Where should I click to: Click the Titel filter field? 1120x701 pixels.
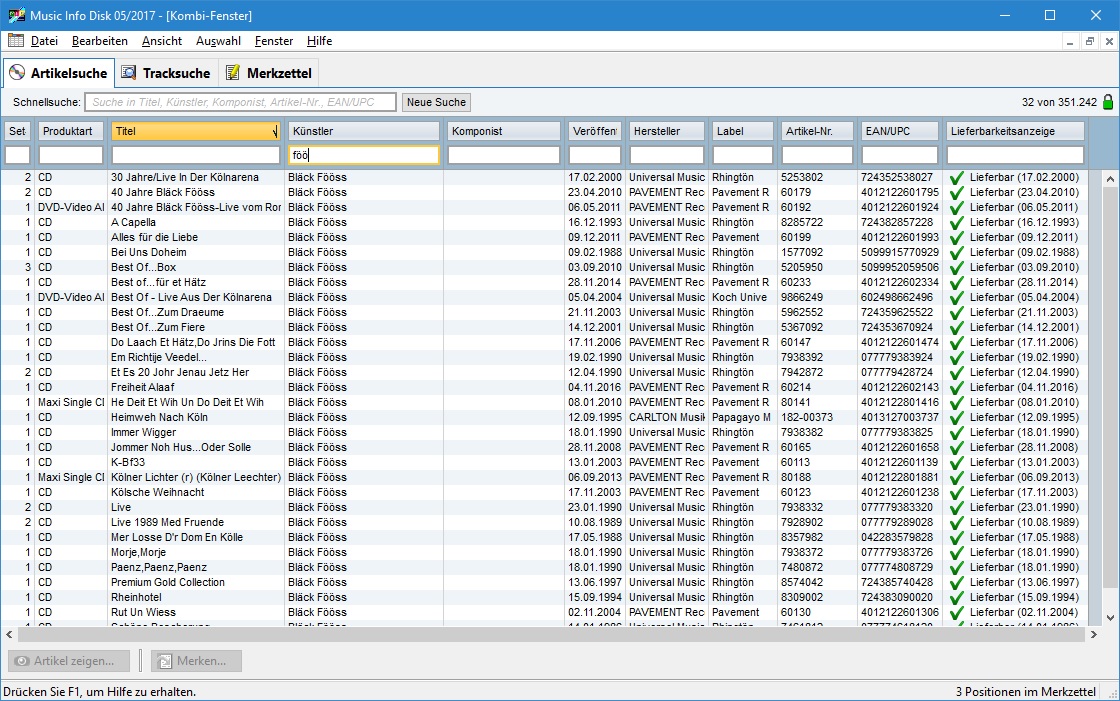pos(195,155)
